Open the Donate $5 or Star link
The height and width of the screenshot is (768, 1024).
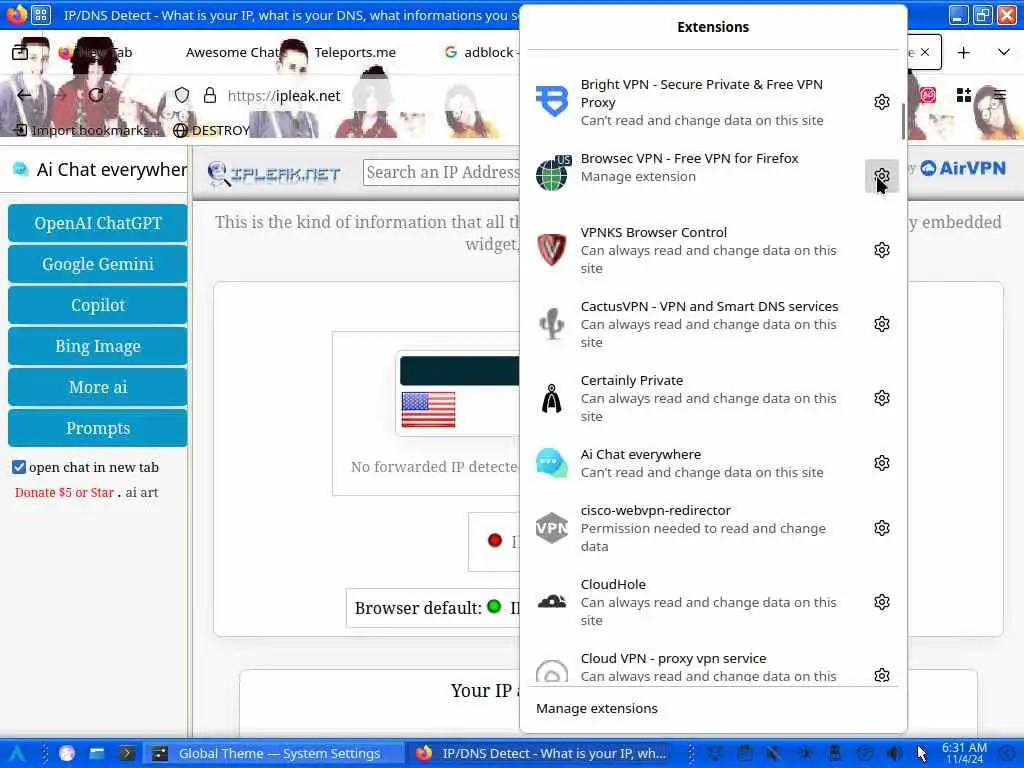(x=64, y=492)
